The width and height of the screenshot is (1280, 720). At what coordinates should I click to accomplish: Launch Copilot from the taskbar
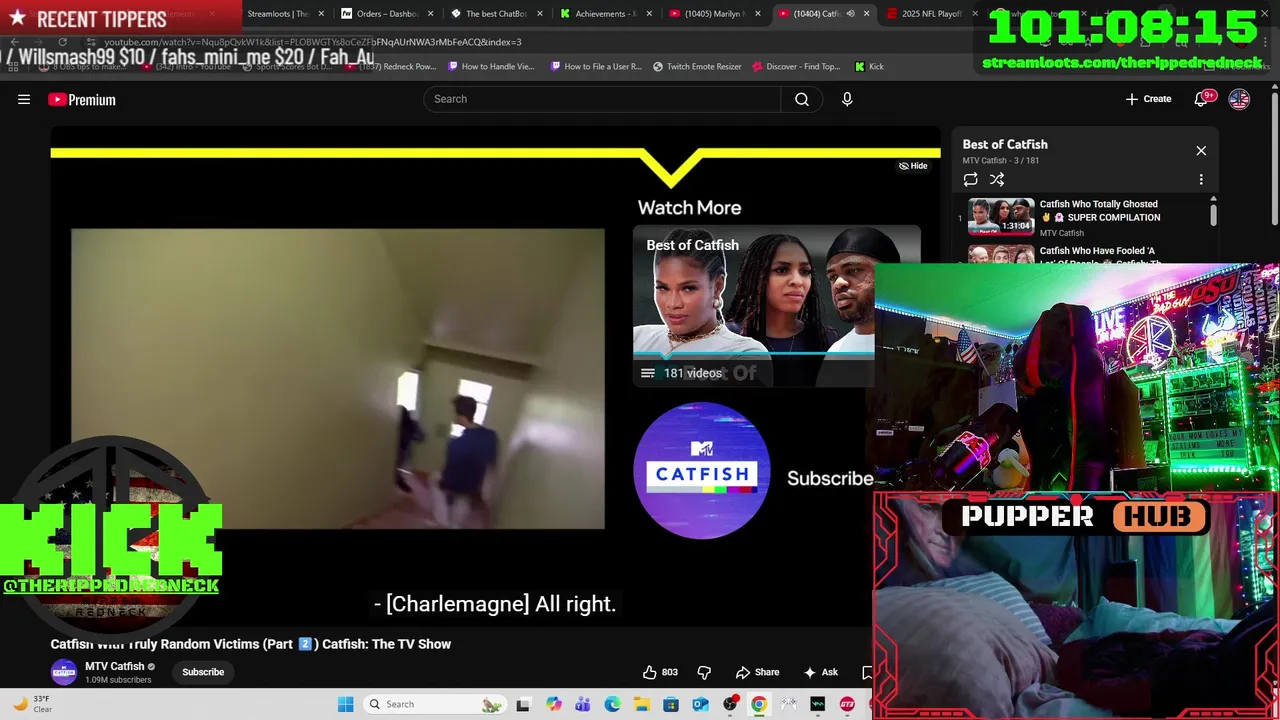[553, 704]
